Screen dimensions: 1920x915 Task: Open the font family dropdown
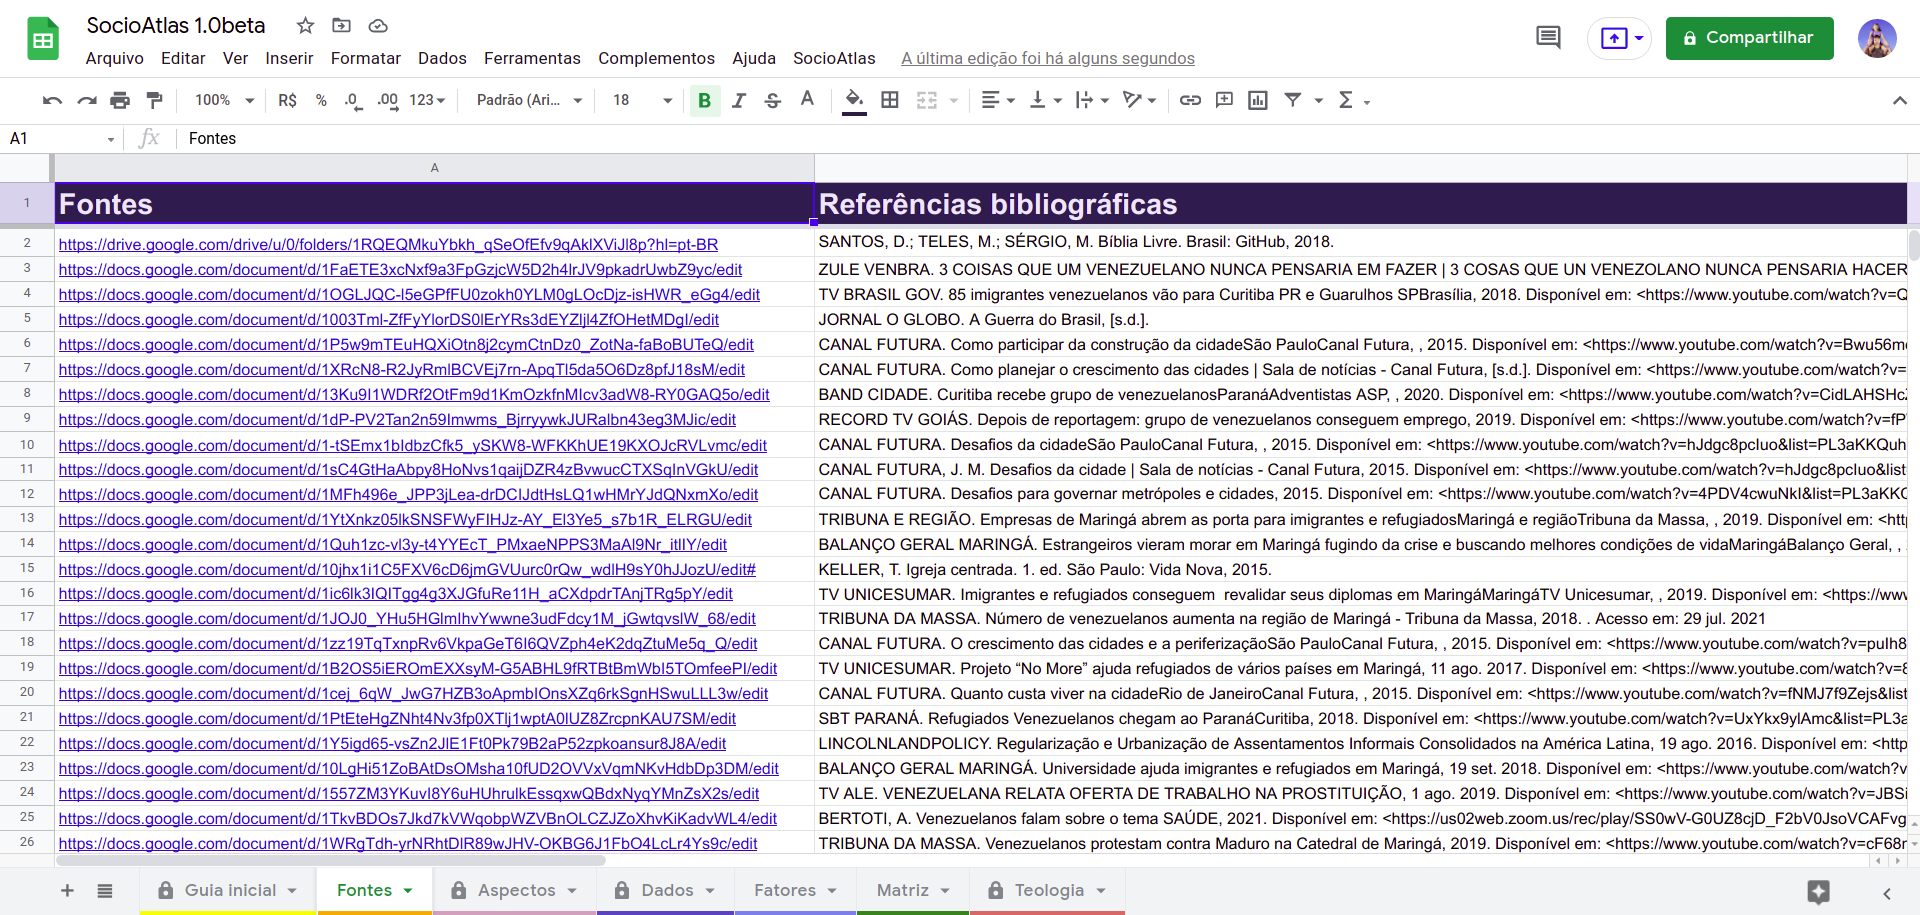click(x=529, y=100)
